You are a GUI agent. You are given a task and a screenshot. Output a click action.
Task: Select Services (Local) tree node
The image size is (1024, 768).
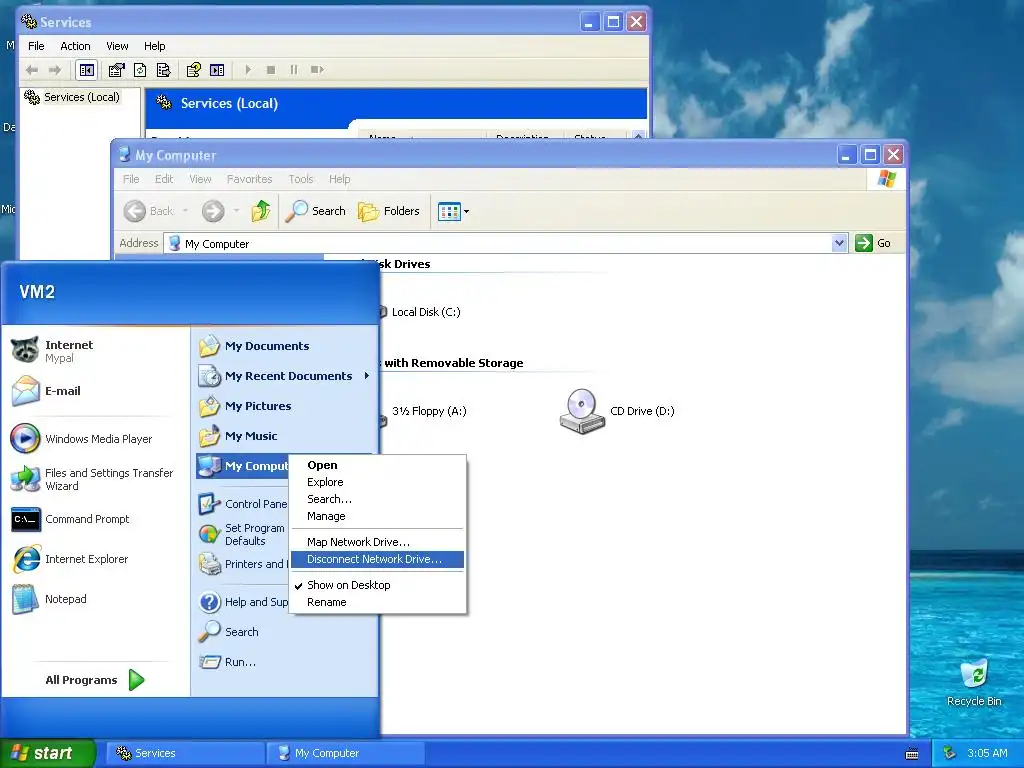pos(72,97)
